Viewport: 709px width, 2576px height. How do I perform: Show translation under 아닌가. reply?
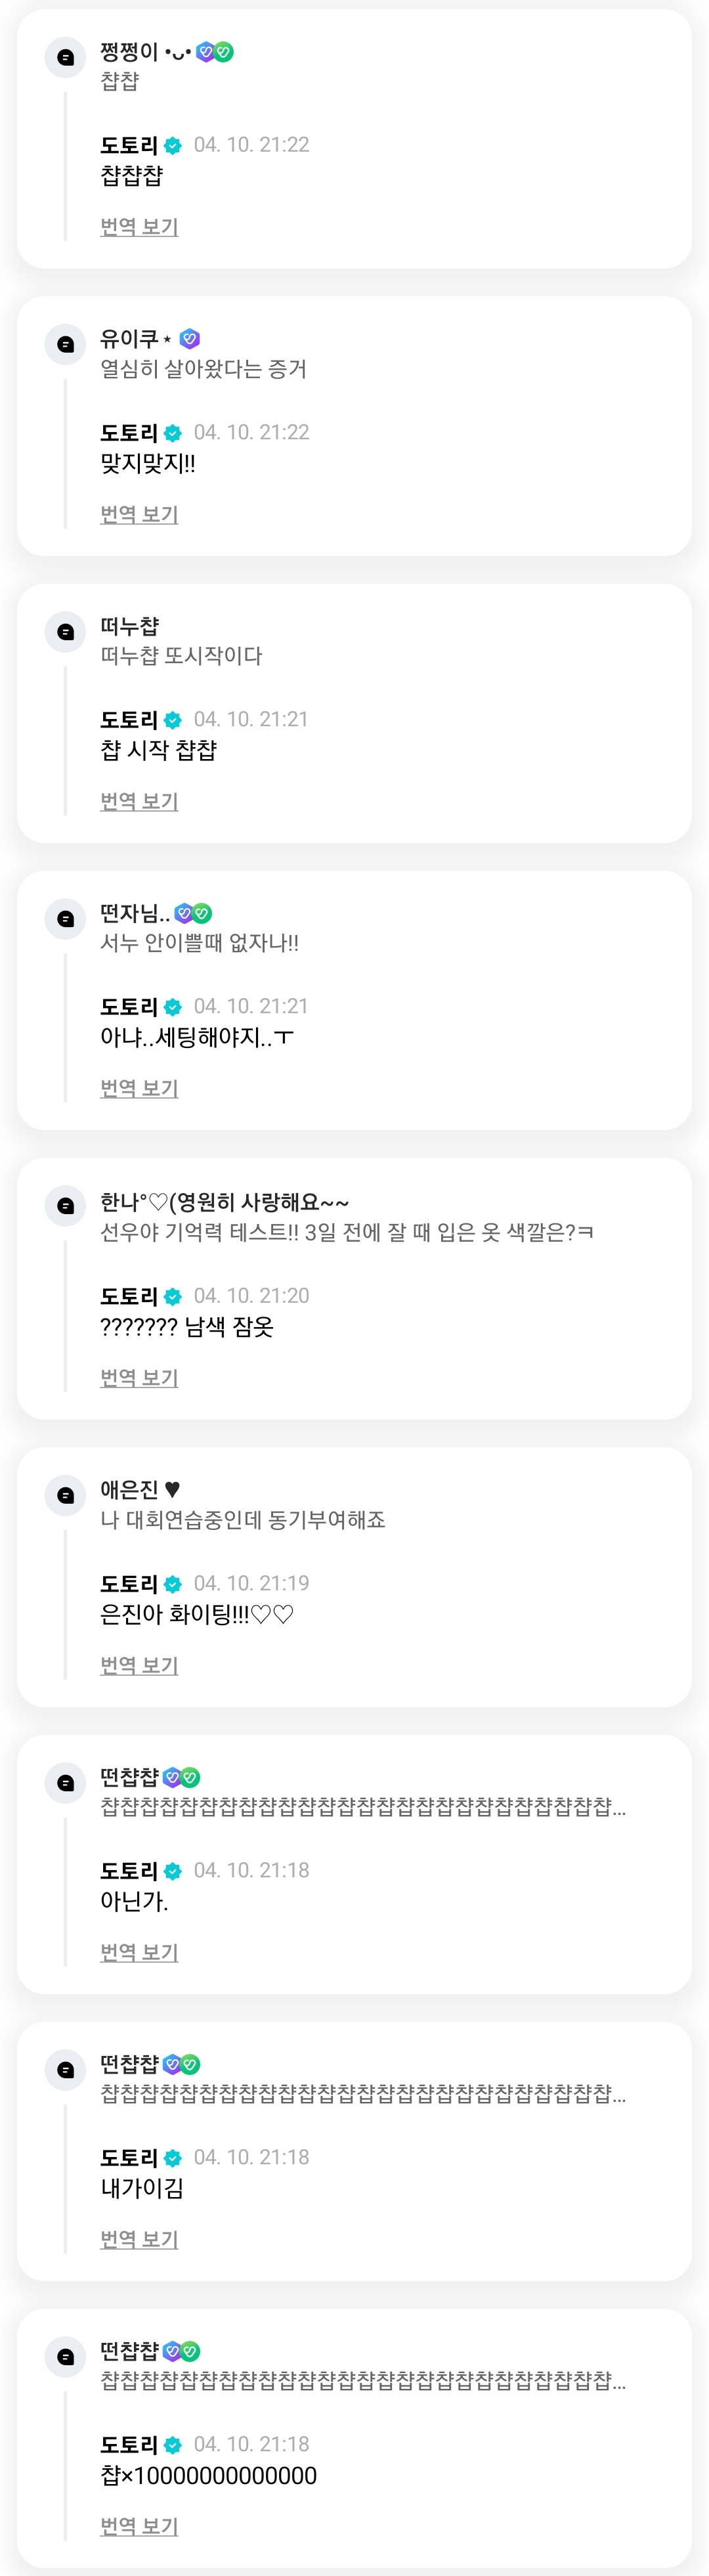[x=139, y=1952]
